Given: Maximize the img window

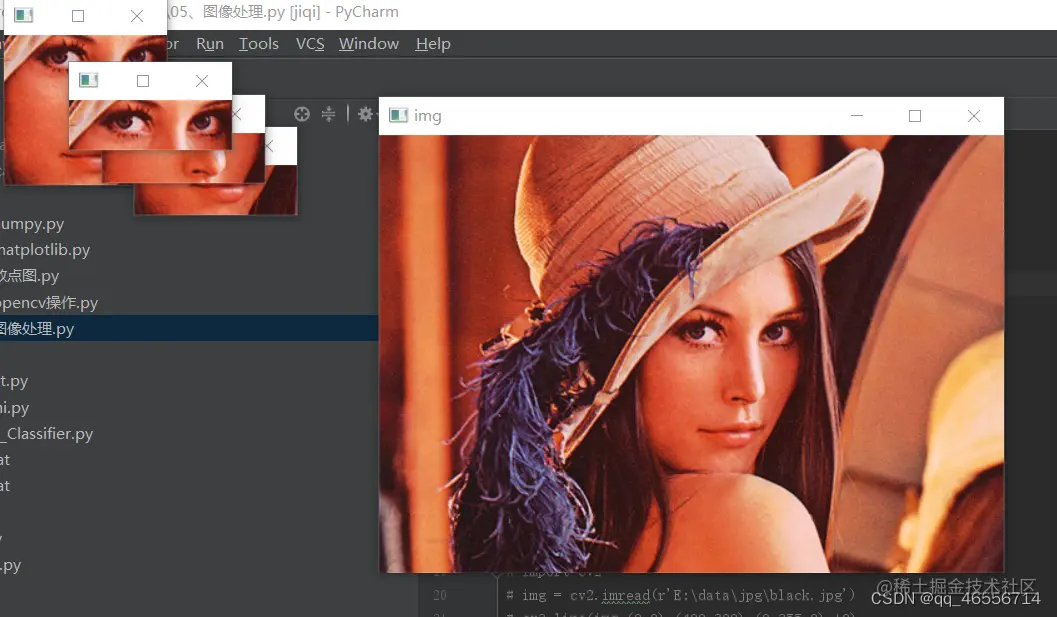Looking at the screenshot, I should tap(915, 116).
